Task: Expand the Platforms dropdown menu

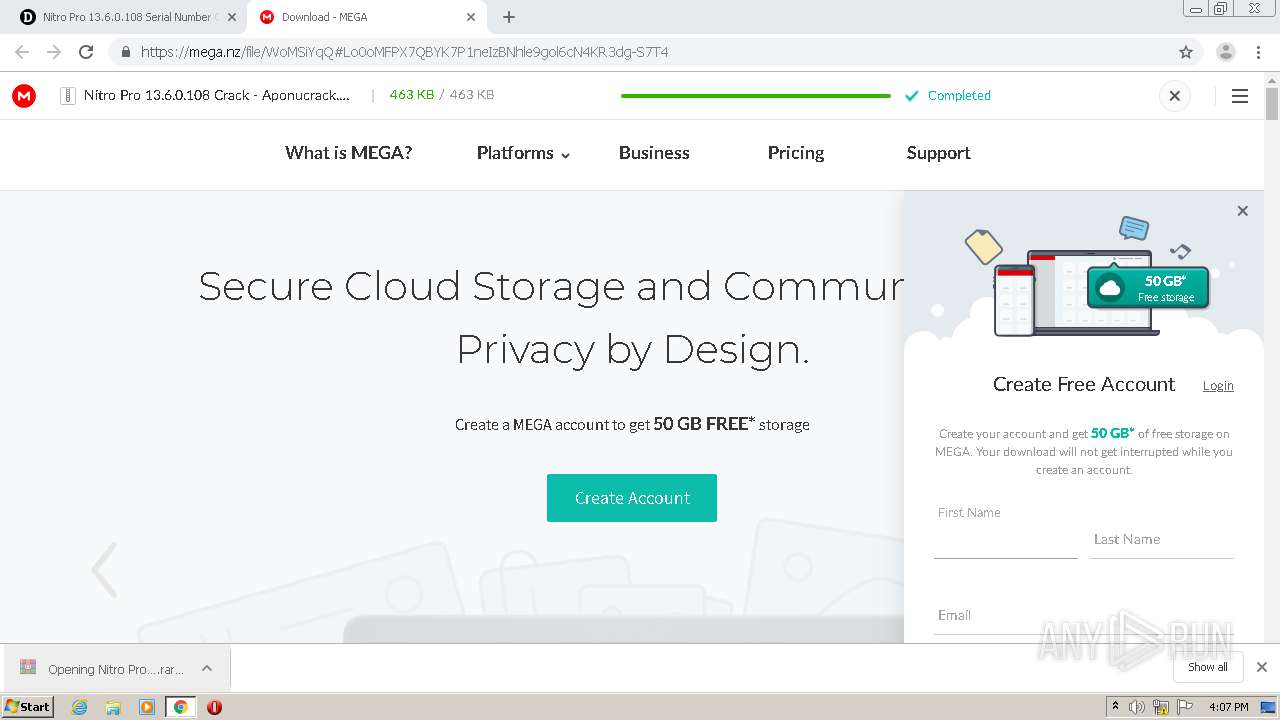Action: click(x=523, y=153)
